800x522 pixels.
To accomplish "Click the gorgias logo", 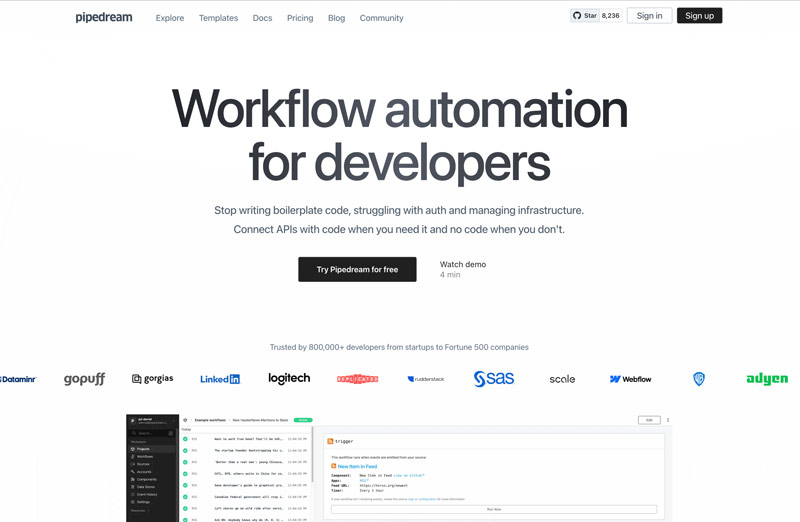I will [x=153, y=379].
